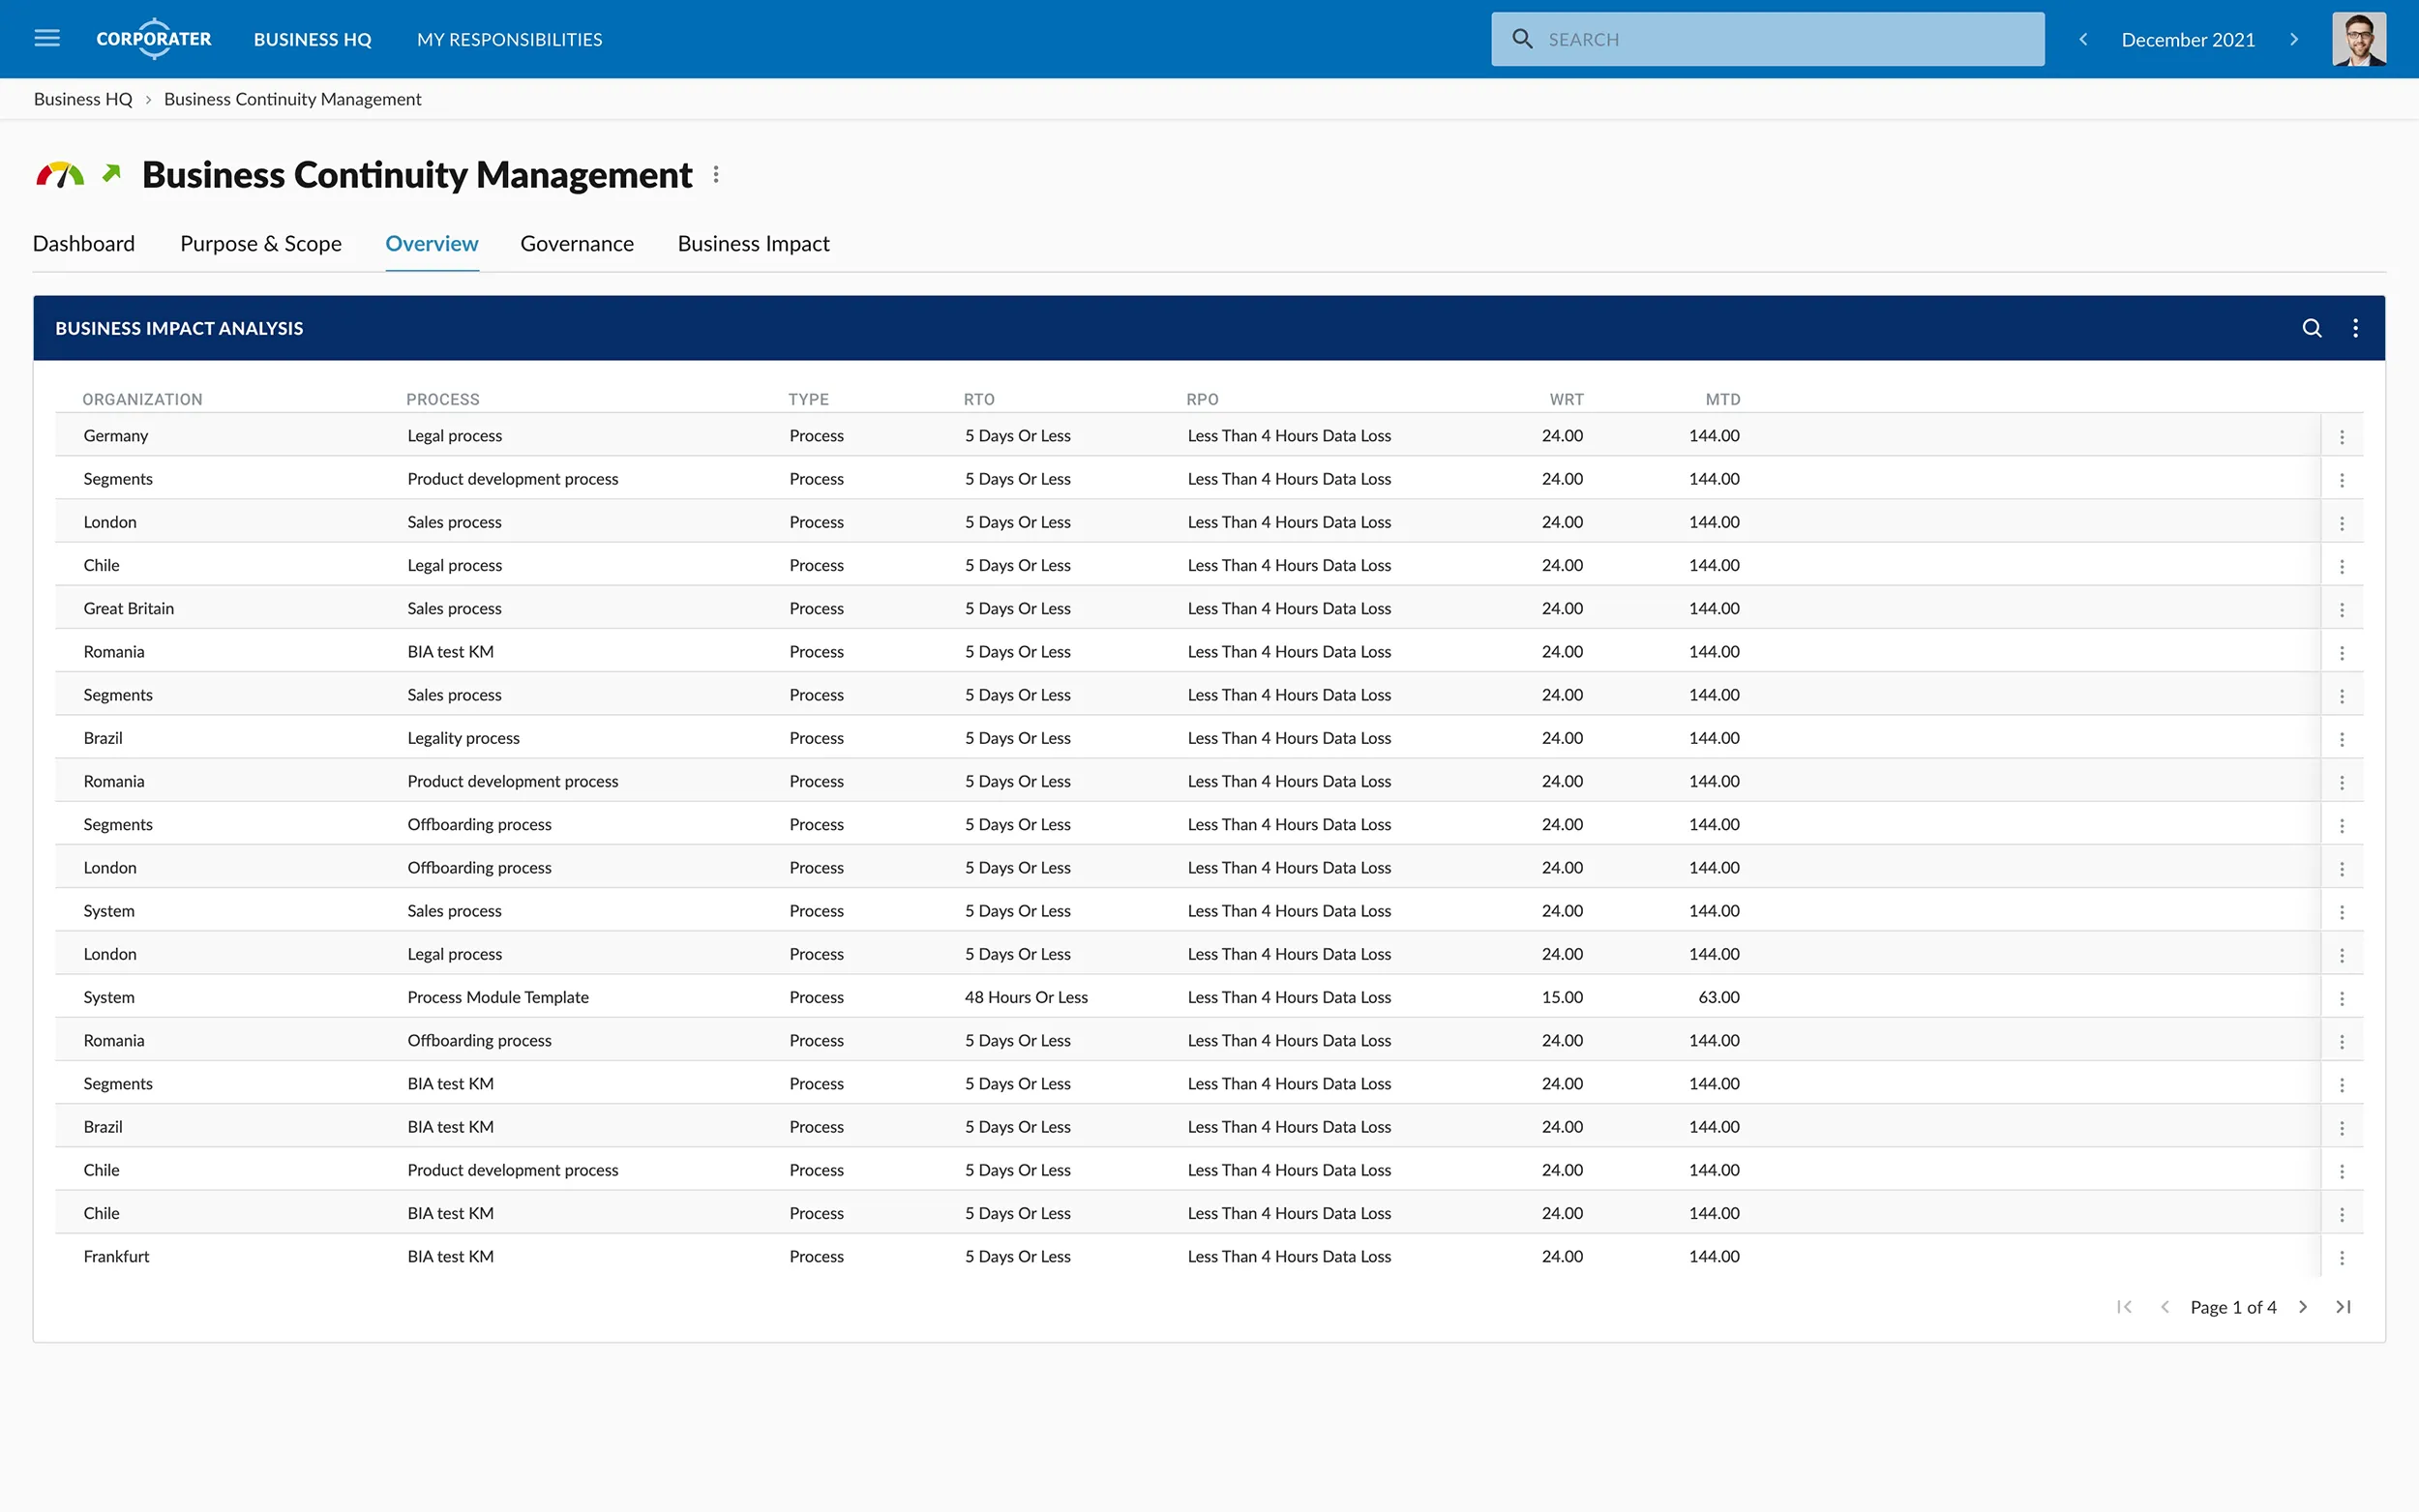Viewport: 2419px width, 1512px height.
Task: Open the hamburger navigation menu
Action: (47, 39)
